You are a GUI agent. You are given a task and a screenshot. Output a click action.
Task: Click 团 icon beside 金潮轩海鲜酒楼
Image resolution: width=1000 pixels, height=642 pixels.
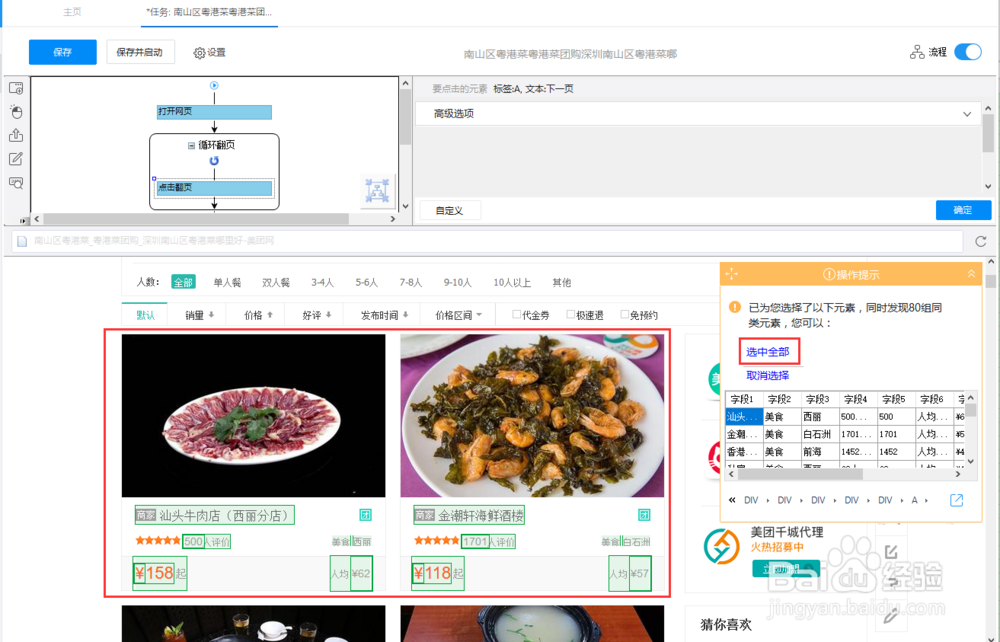(644, 515)
